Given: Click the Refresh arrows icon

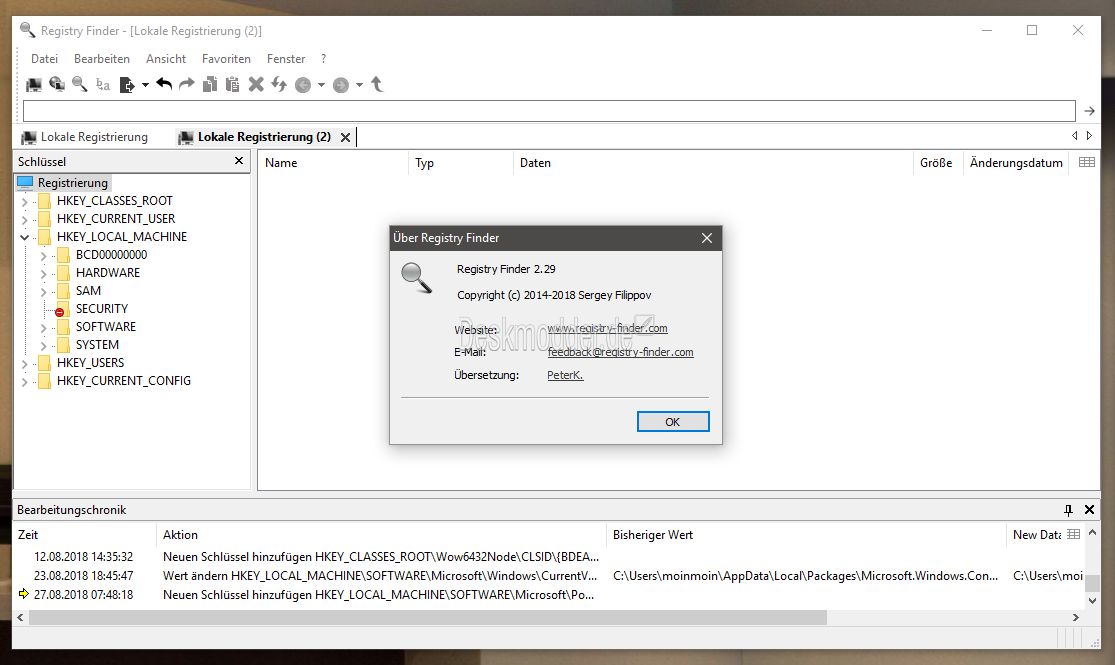Looking at the screenshot, I should point(279,85).
